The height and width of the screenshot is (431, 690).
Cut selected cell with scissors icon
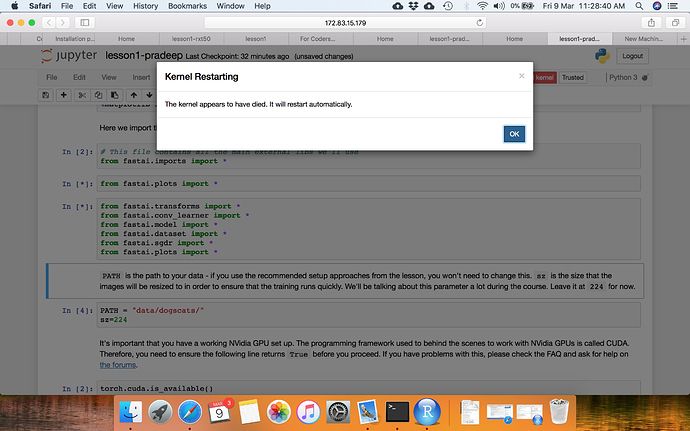coord(82,95)
